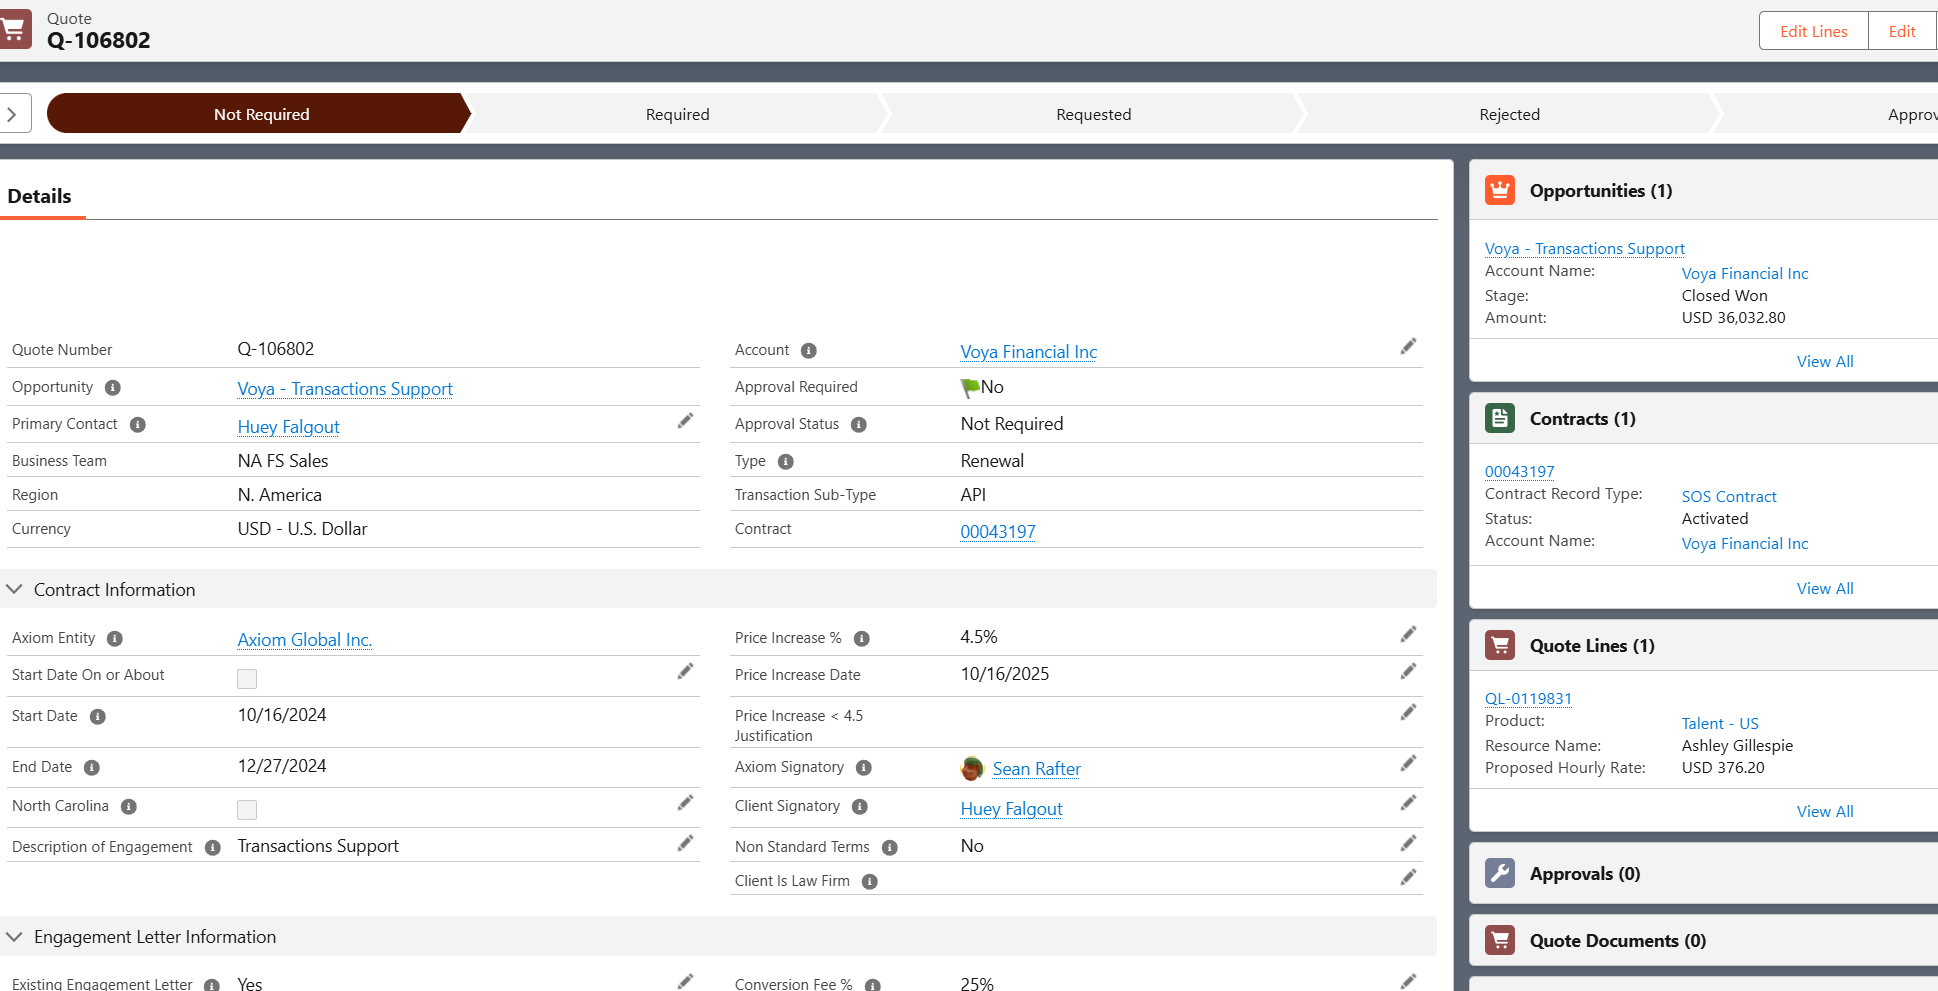Click the info icon next to Opportunity
Viewport: 1938px width, 991px height.
pyautogui.click(x=113, y=388)
